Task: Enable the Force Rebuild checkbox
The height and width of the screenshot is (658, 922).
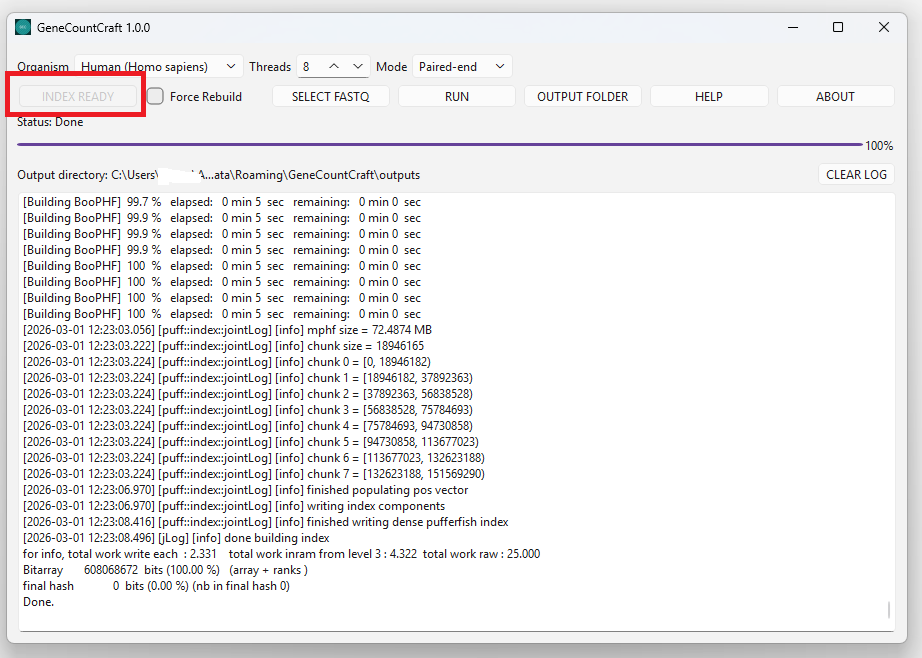Action: pyautogui.click(x=155, y=96)
